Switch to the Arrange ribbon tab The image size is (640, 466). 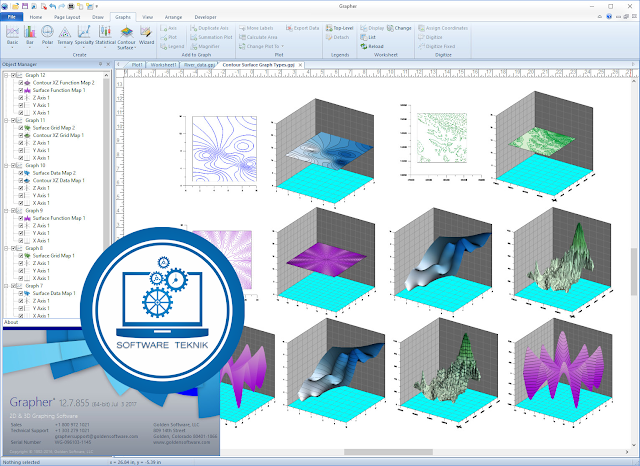(173, 17)
